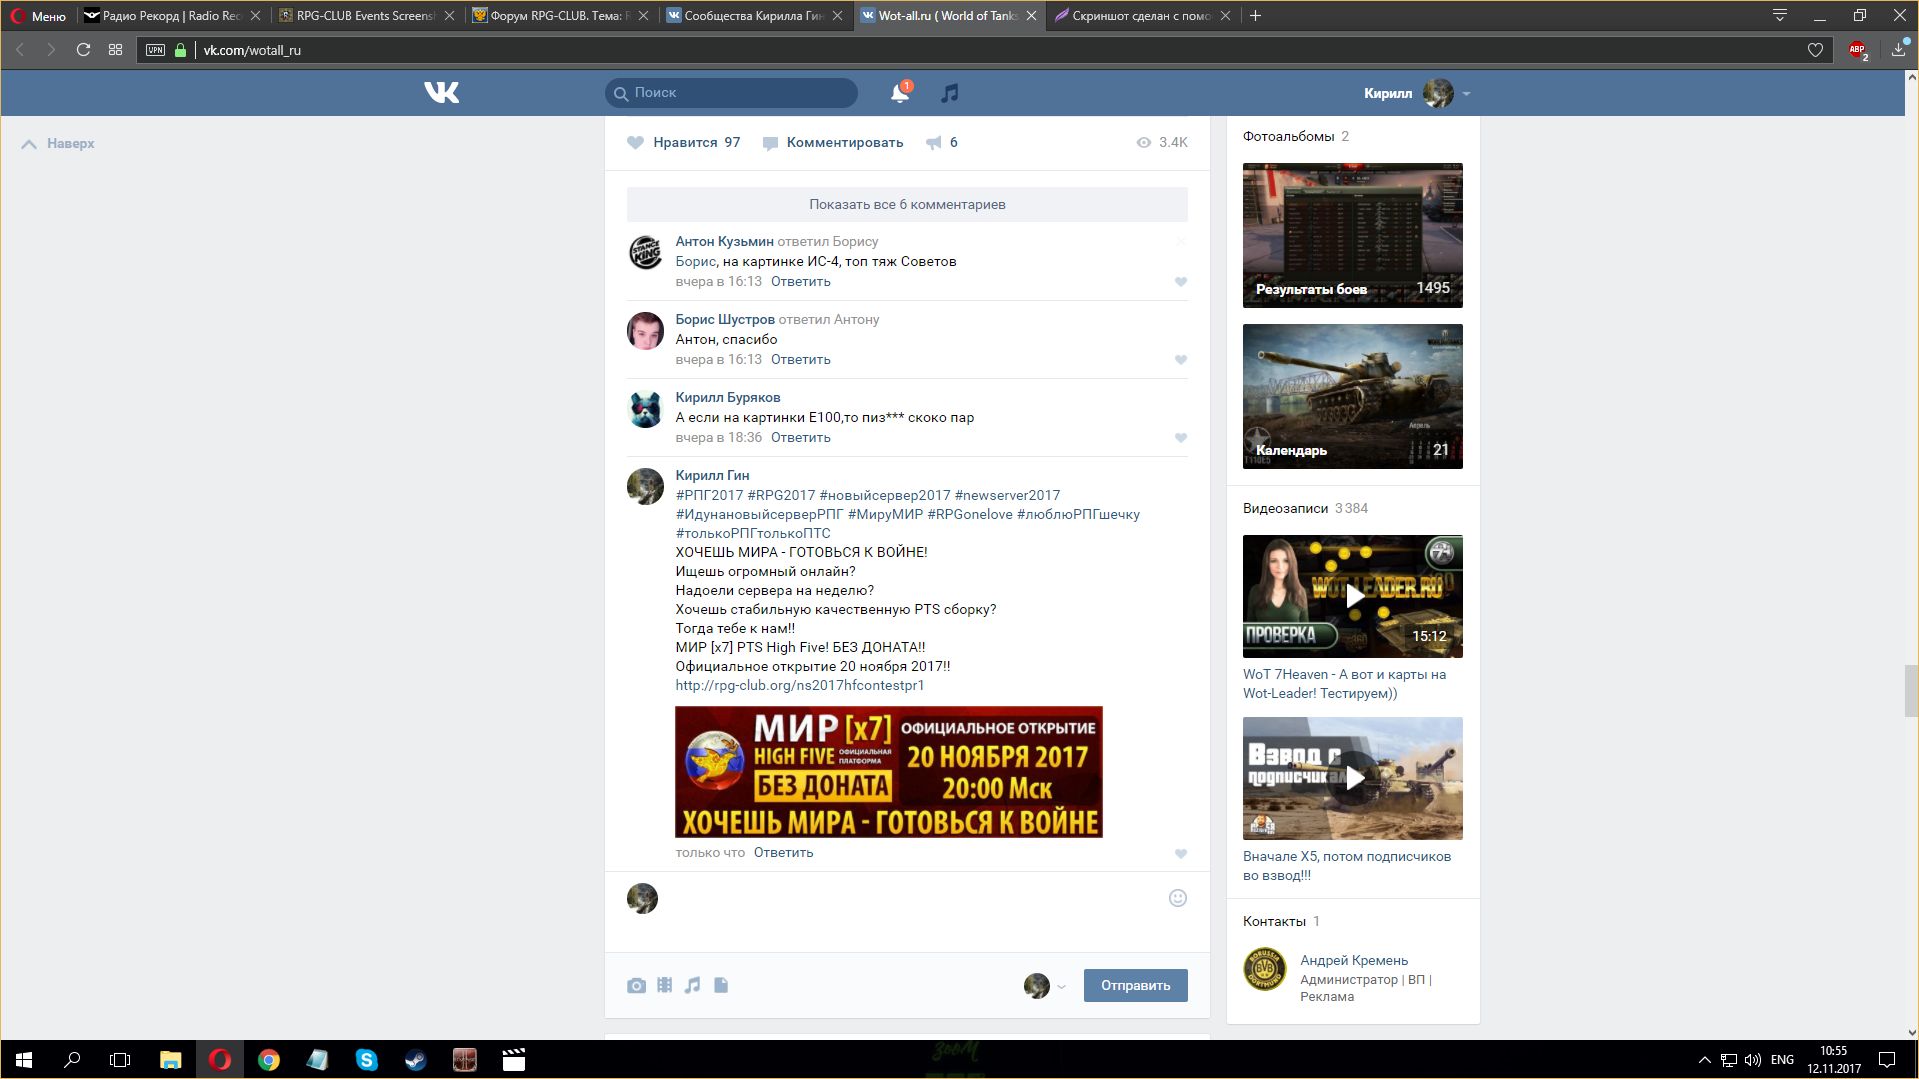This screenshot has width=1919, height=1079.
Task: Open Андрей Кремень contact profile
Action: click(x=1353, y=960)
